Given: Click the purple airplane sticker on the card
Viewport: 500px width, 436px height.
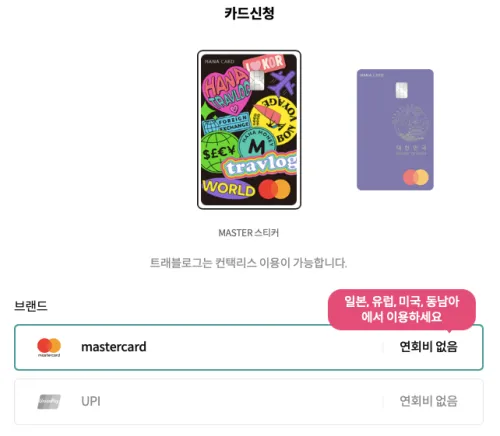Looking at the screenshot, I should click(282, 83).
